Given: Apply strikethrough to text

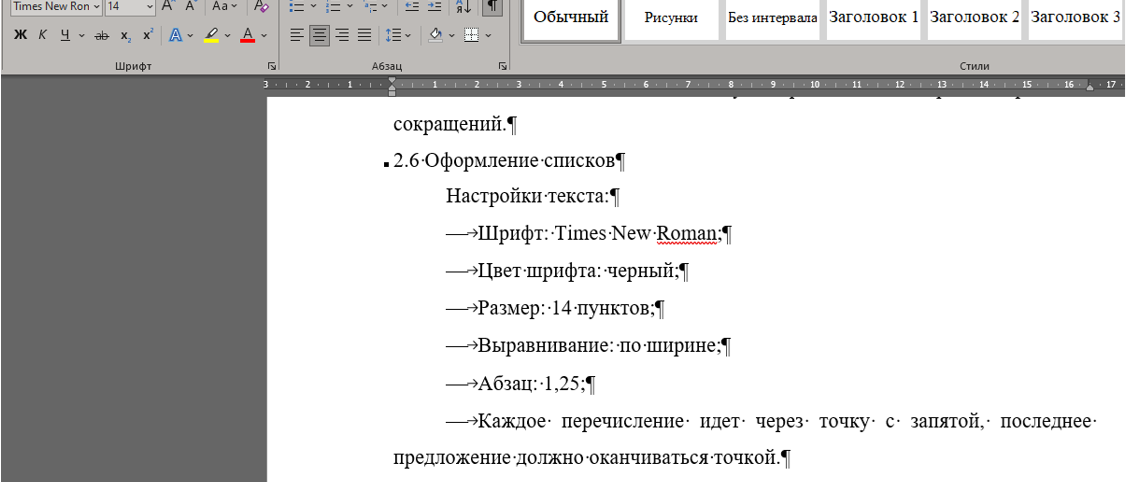Looking at the screenshot, I should click(x=100, y=35).
